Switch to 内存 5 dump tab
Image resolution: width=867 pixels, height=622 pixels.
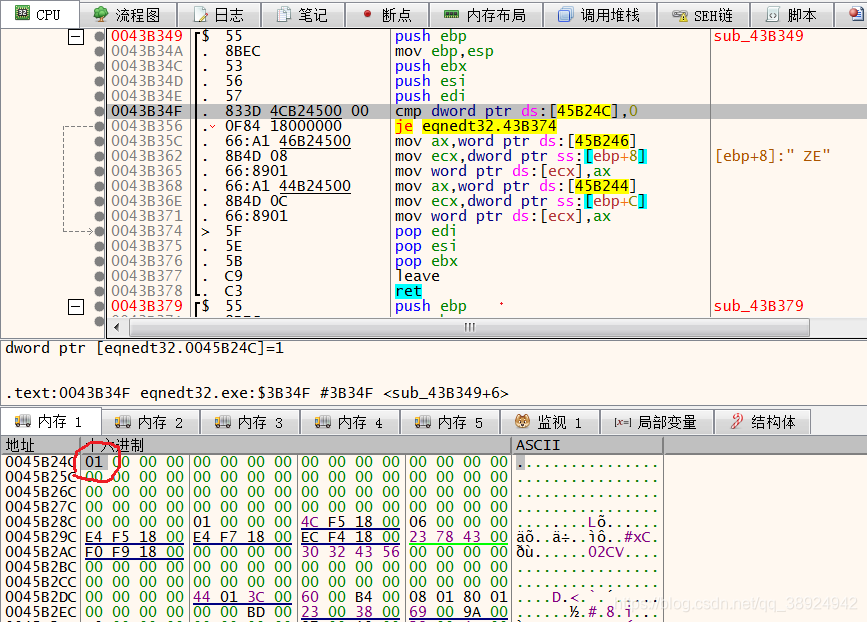[451, 422]
